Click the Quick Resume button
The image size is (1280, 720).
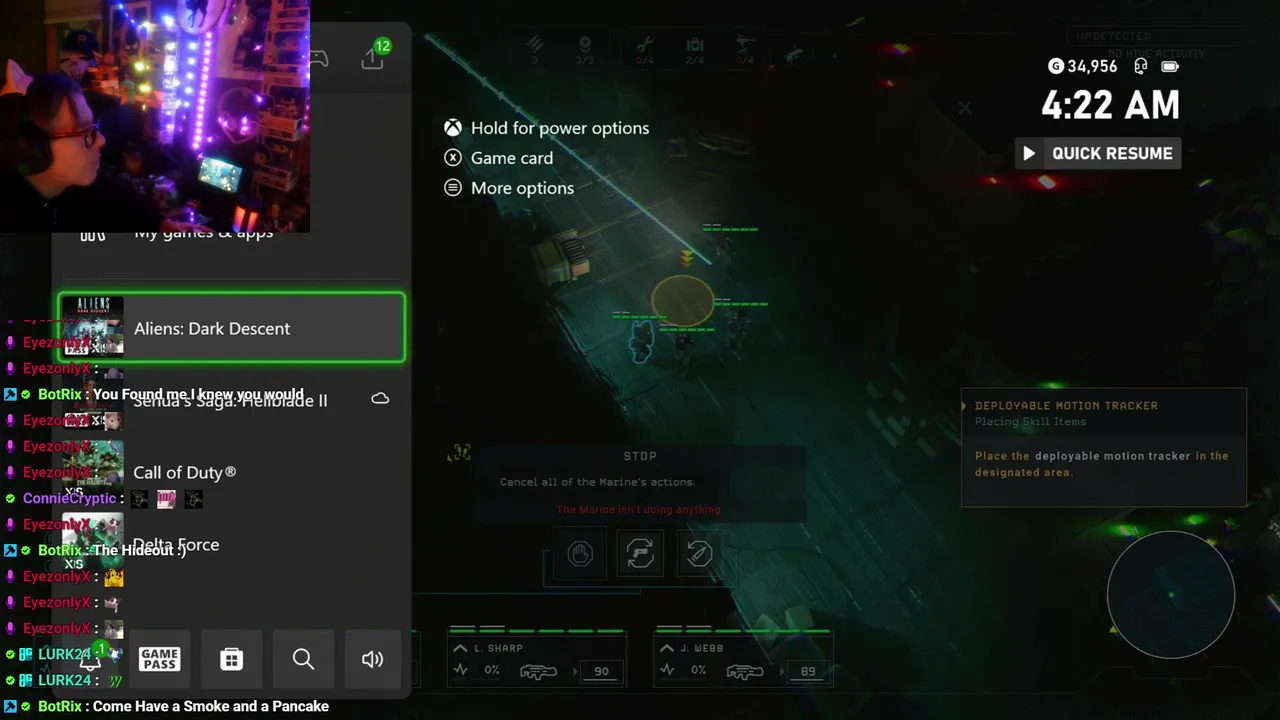click(x=1098, y=153)
